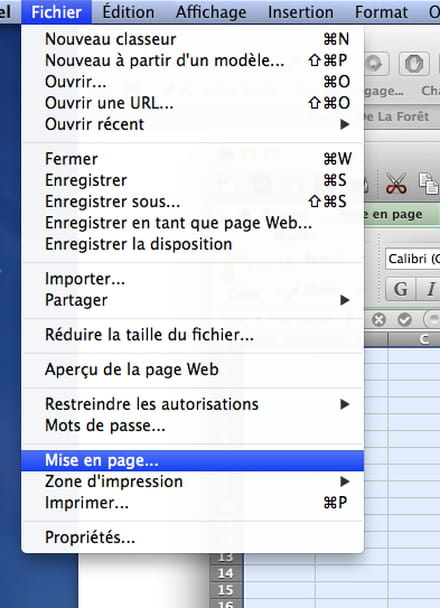Viewport: 440px width, 608px height.
Task: Select Mise en page menu entry
Action: (193, 461)
